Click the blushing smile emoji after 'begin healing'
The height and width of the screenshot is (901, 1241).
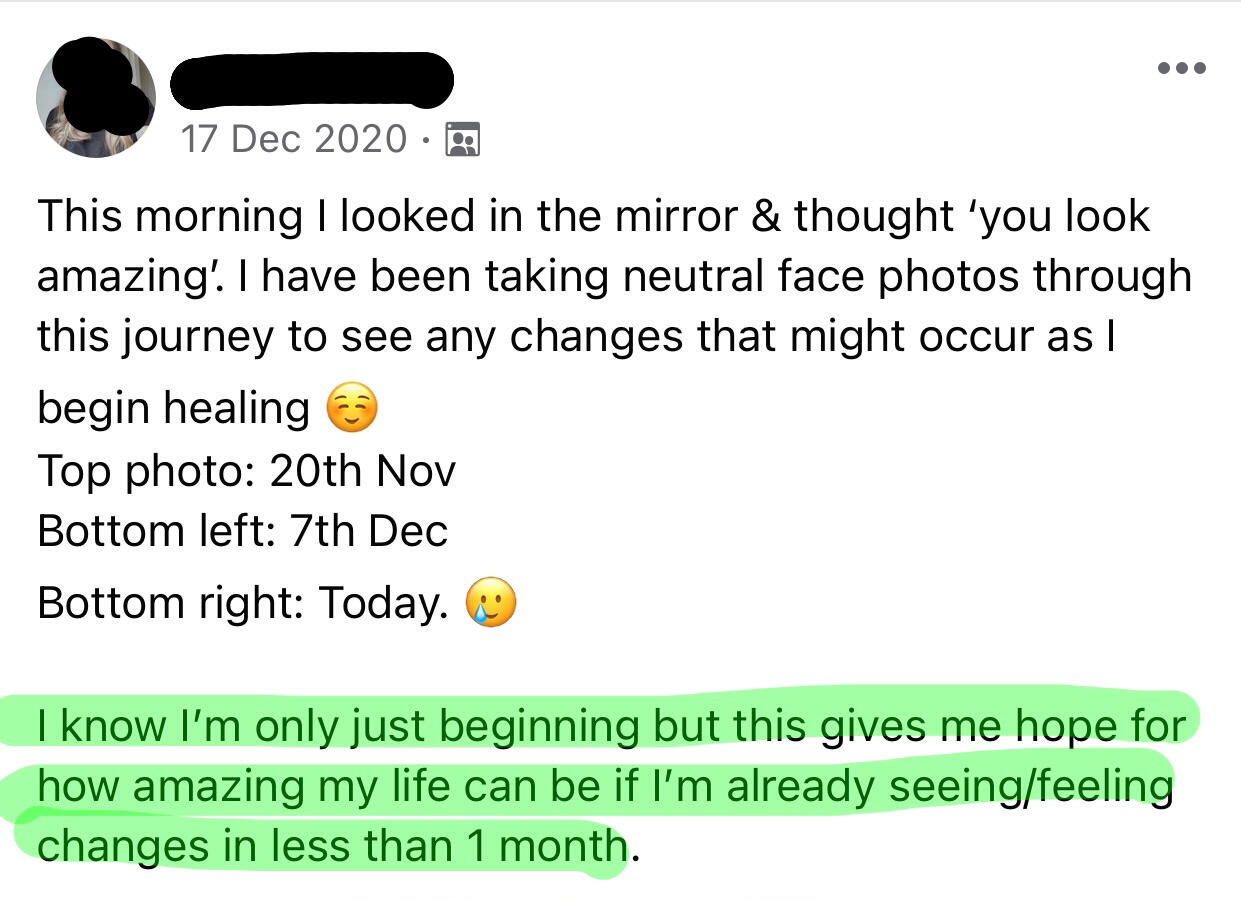[x=352, y=409]
